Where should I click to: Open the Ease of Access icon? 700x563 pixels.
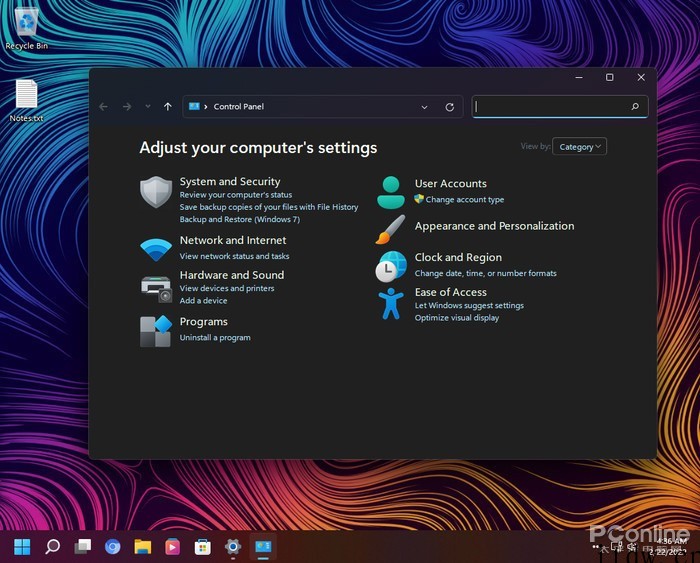[x=391, y=304]
